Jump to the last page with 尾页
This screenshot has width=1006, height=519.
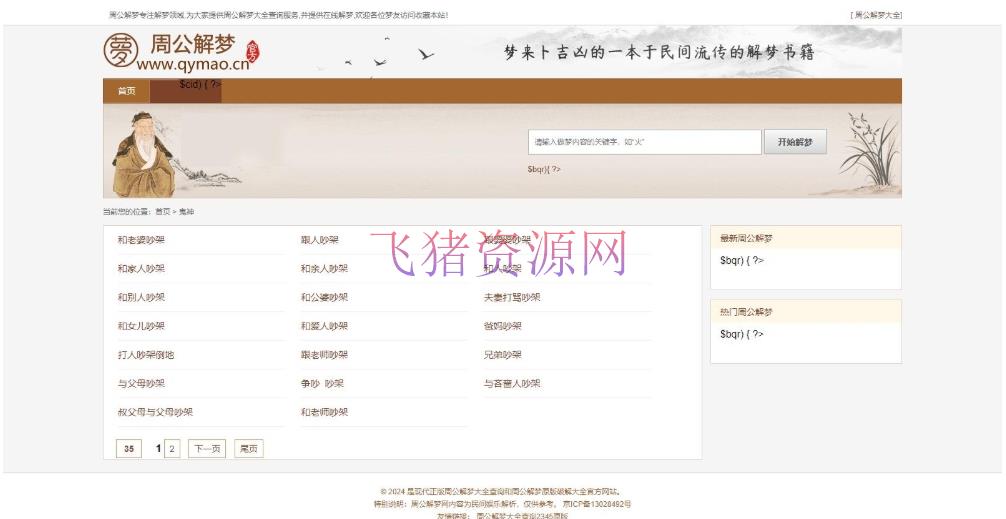(x=249, y=449)
